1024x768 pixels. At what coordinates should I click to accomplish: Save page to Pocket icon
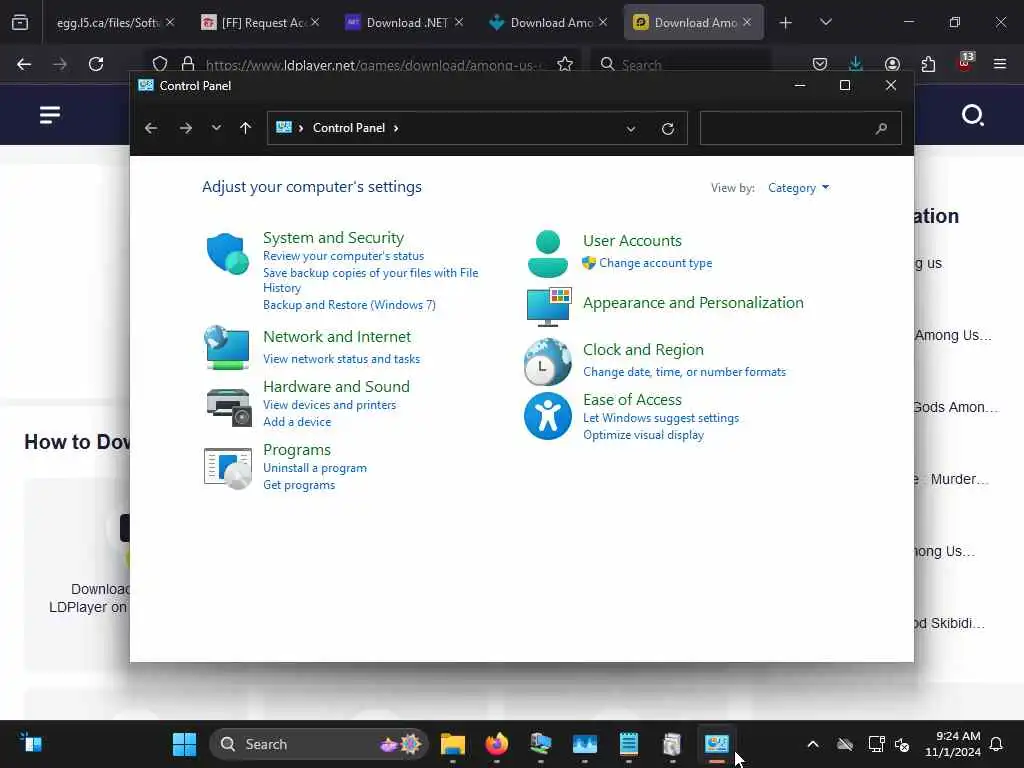[820, 64]
